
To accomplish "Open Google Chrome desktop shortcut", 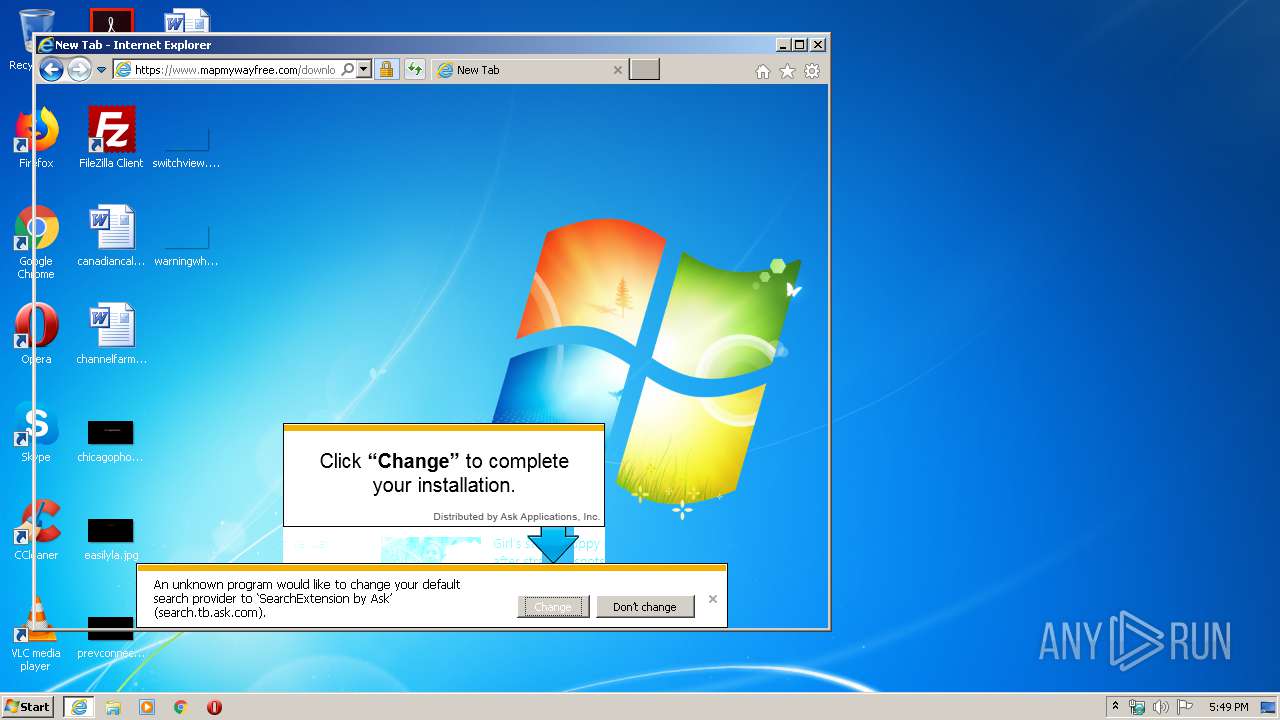I will coord(36,242).
